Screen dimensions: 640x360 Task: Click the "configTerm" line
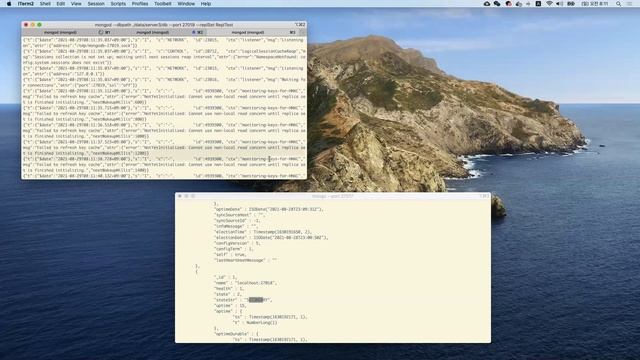[234, 249]
